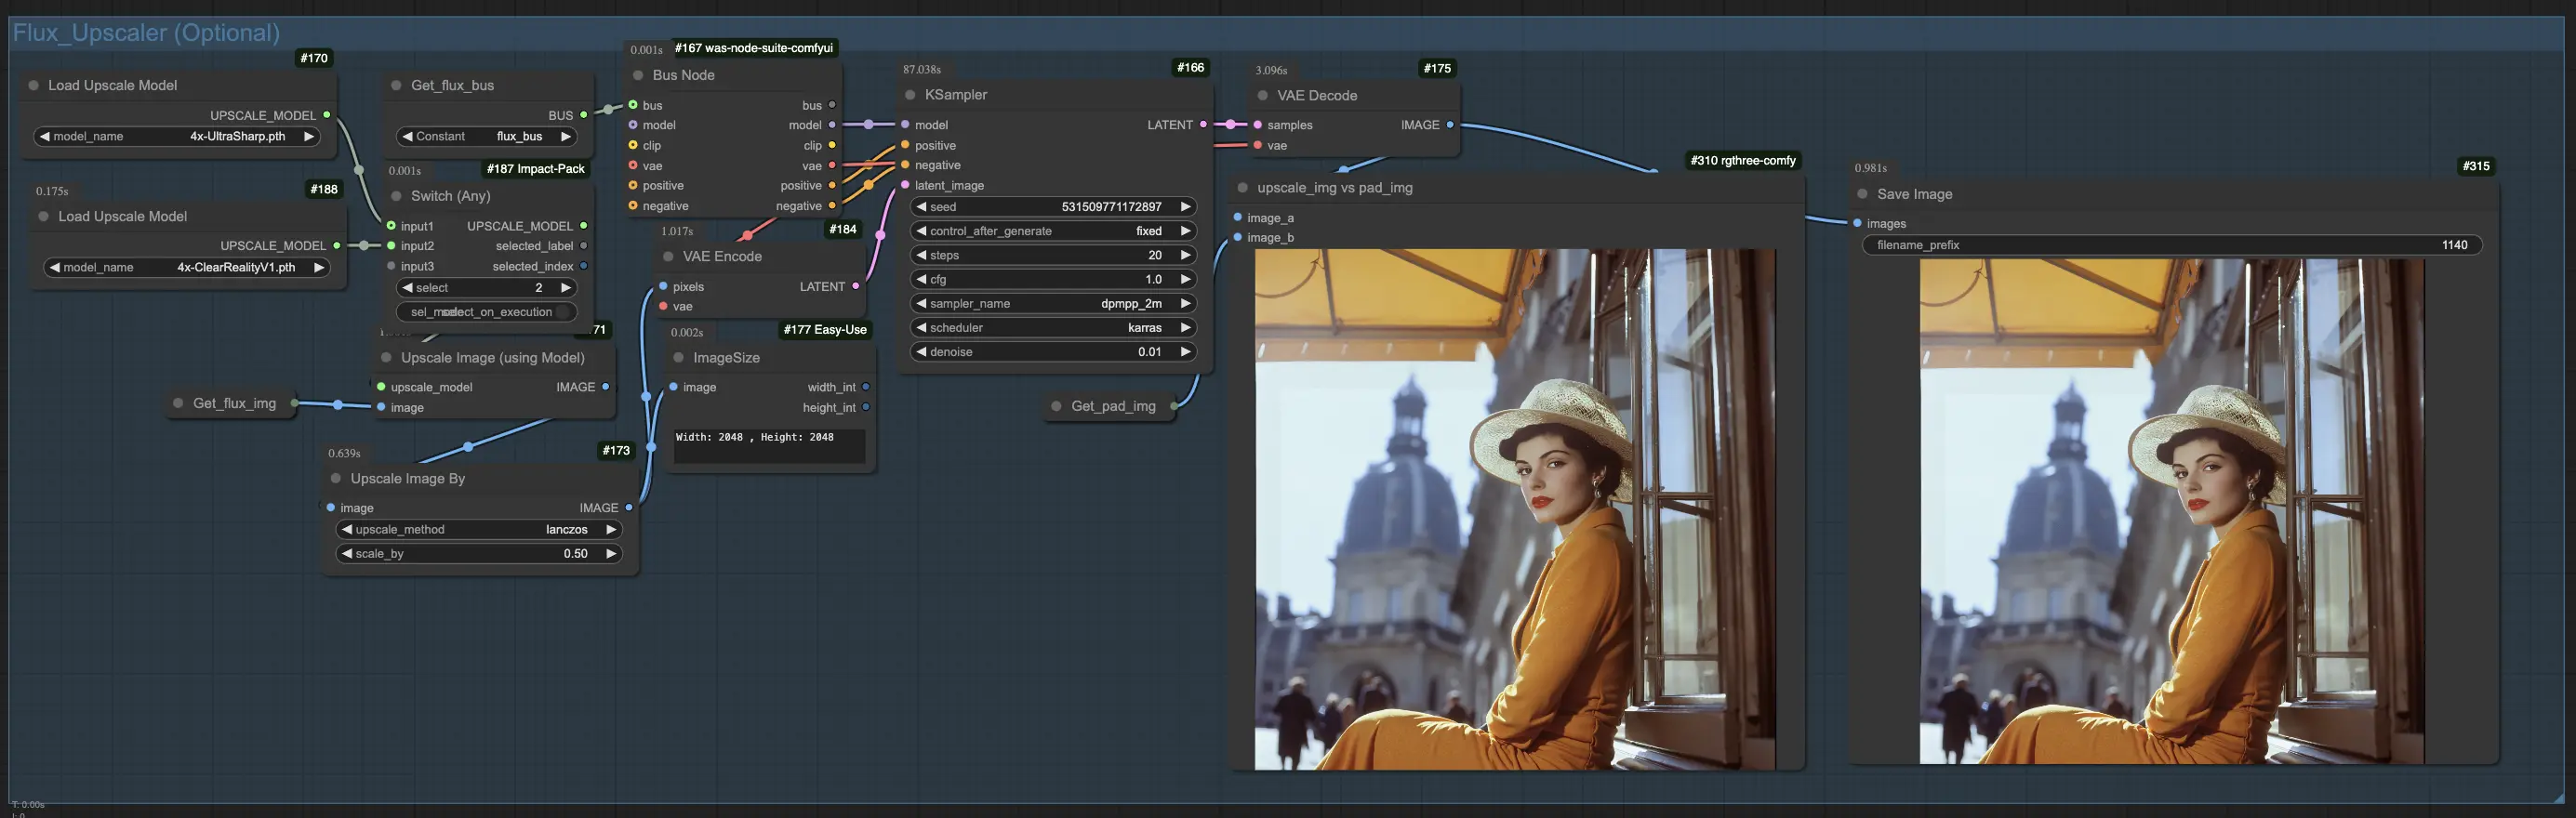Collapse the KSampler node dot
2576x818 pixels.
pyautogui.click(x=910, y=95)
